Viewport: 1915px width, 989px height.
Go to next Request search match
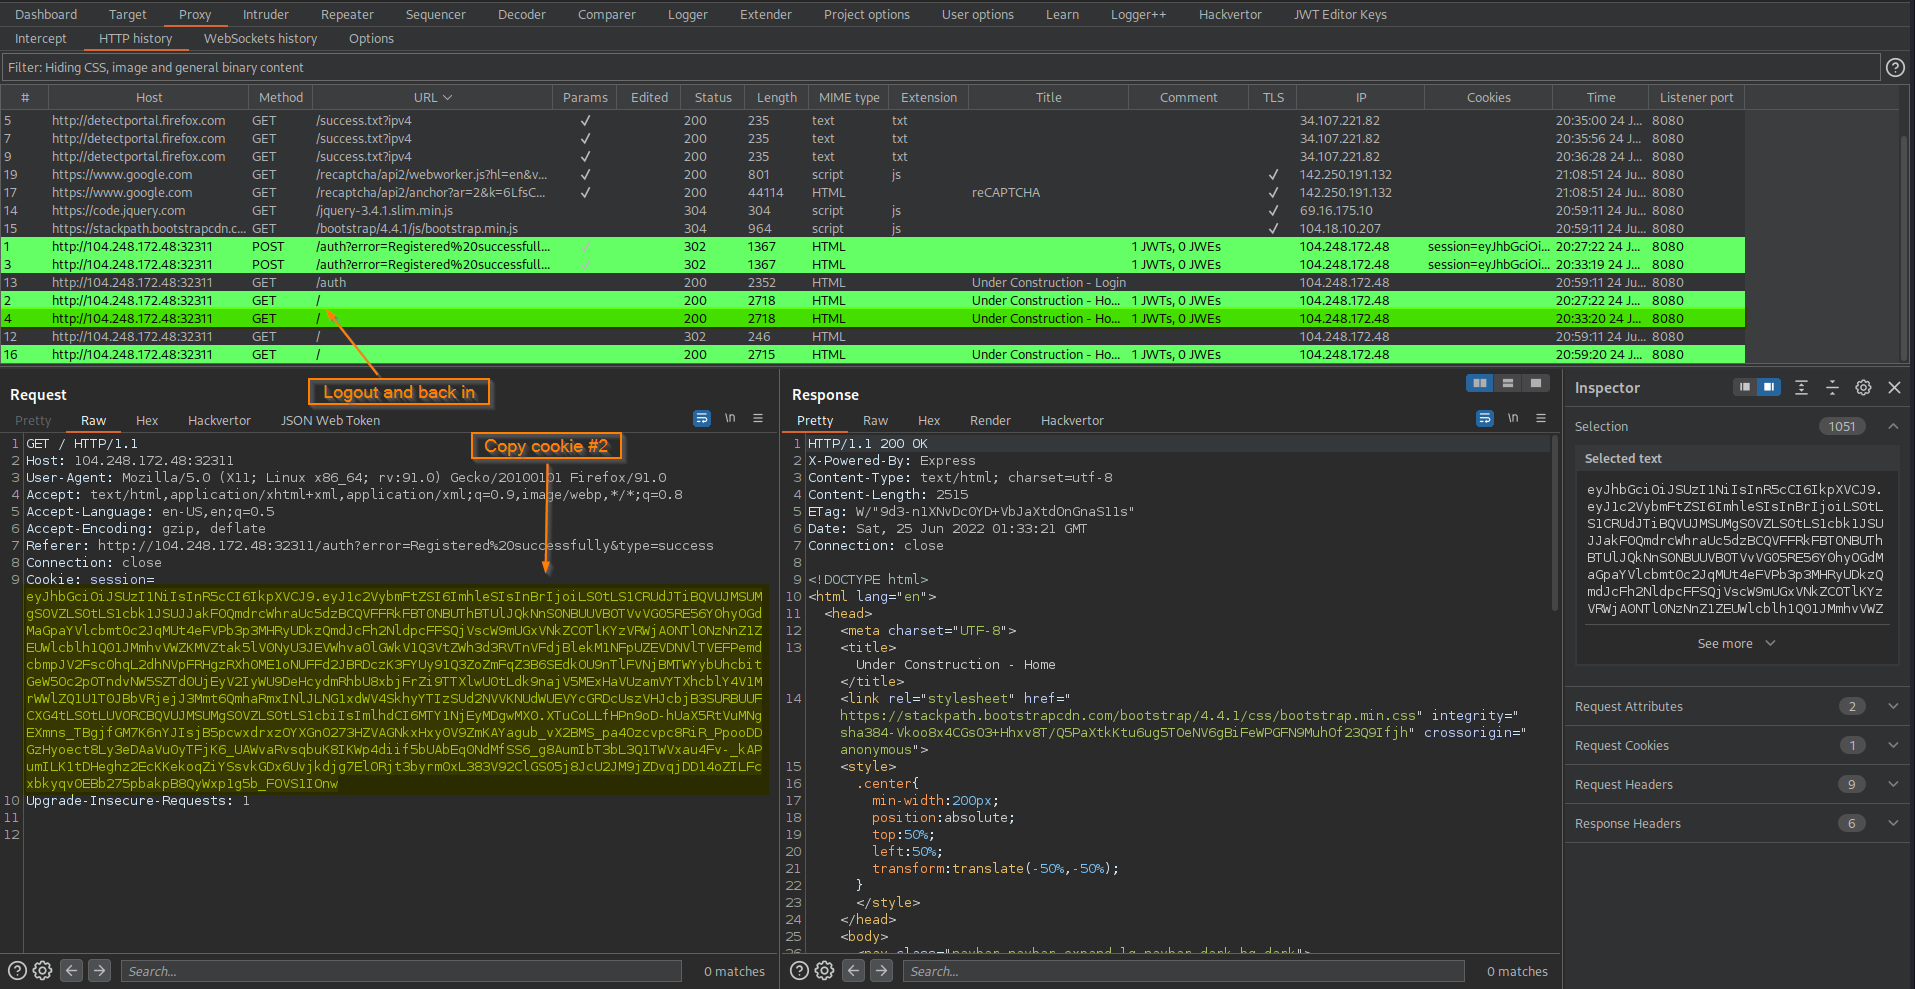tap(99, 970)
